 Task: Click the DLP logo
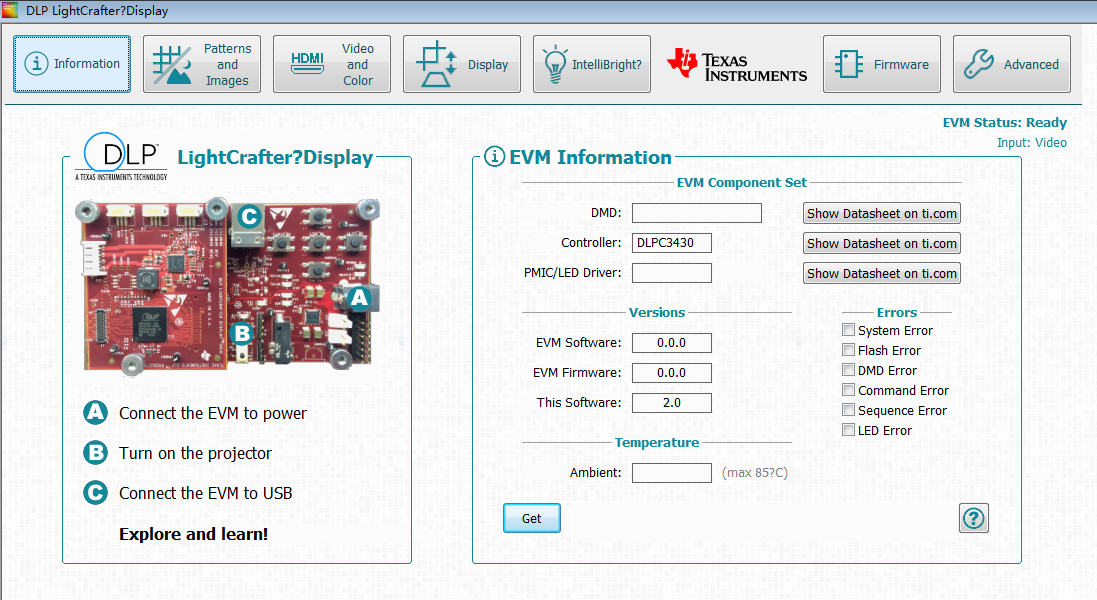coord(121,157)
